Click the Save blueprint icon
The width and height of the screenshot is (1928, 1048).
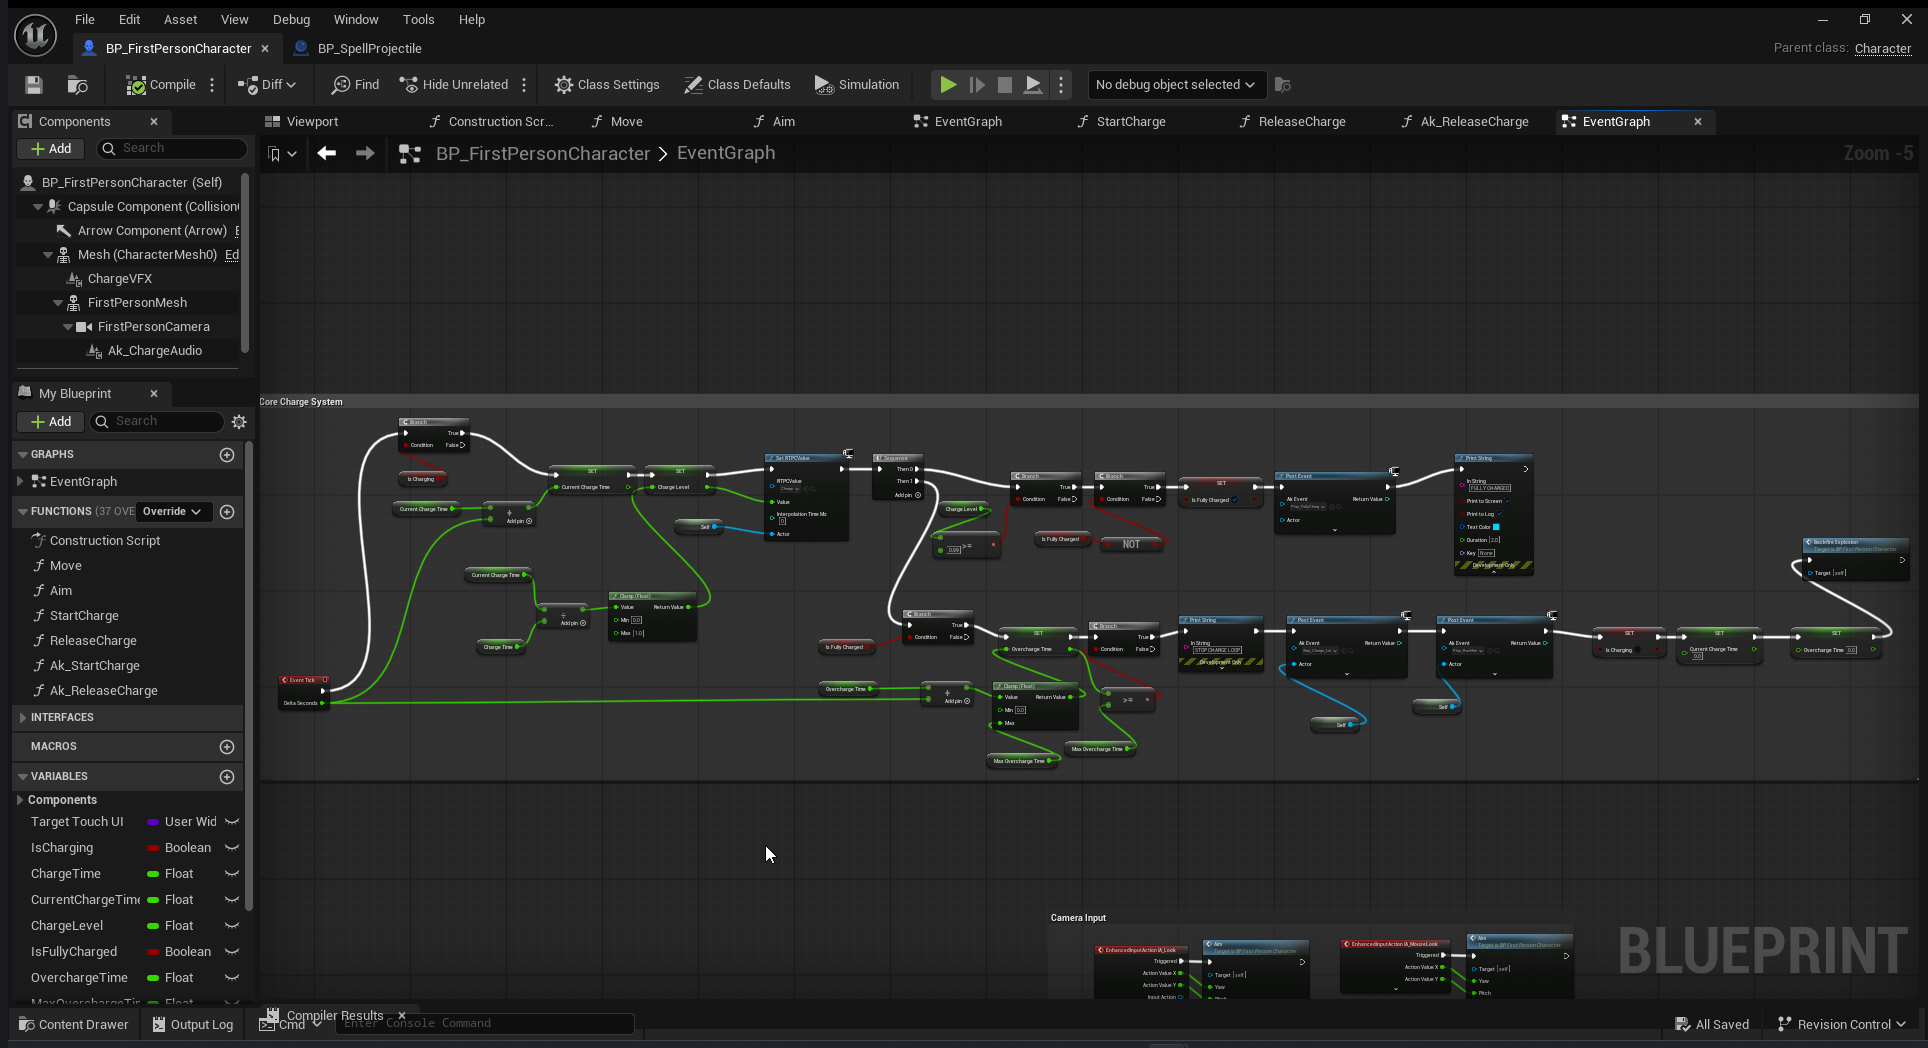34,85
